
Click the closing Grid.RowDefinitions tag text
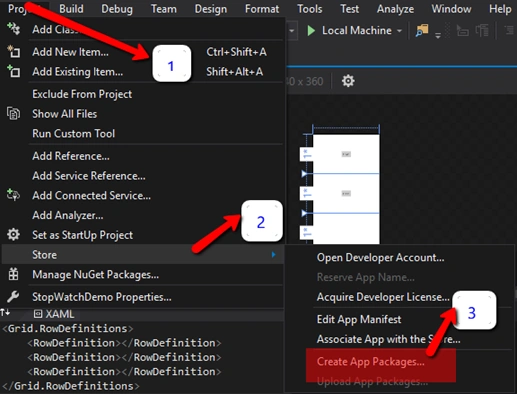click(70, 386)
